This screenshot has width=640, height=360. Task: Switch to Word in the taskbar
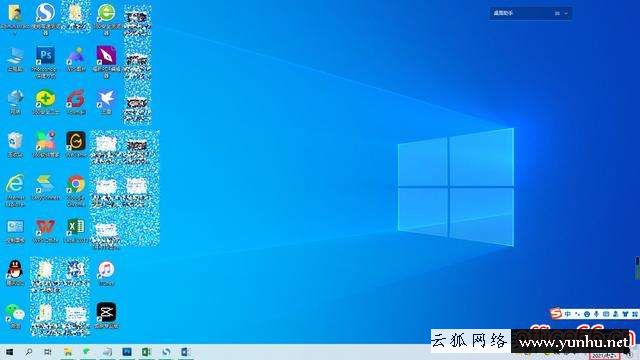186,352
